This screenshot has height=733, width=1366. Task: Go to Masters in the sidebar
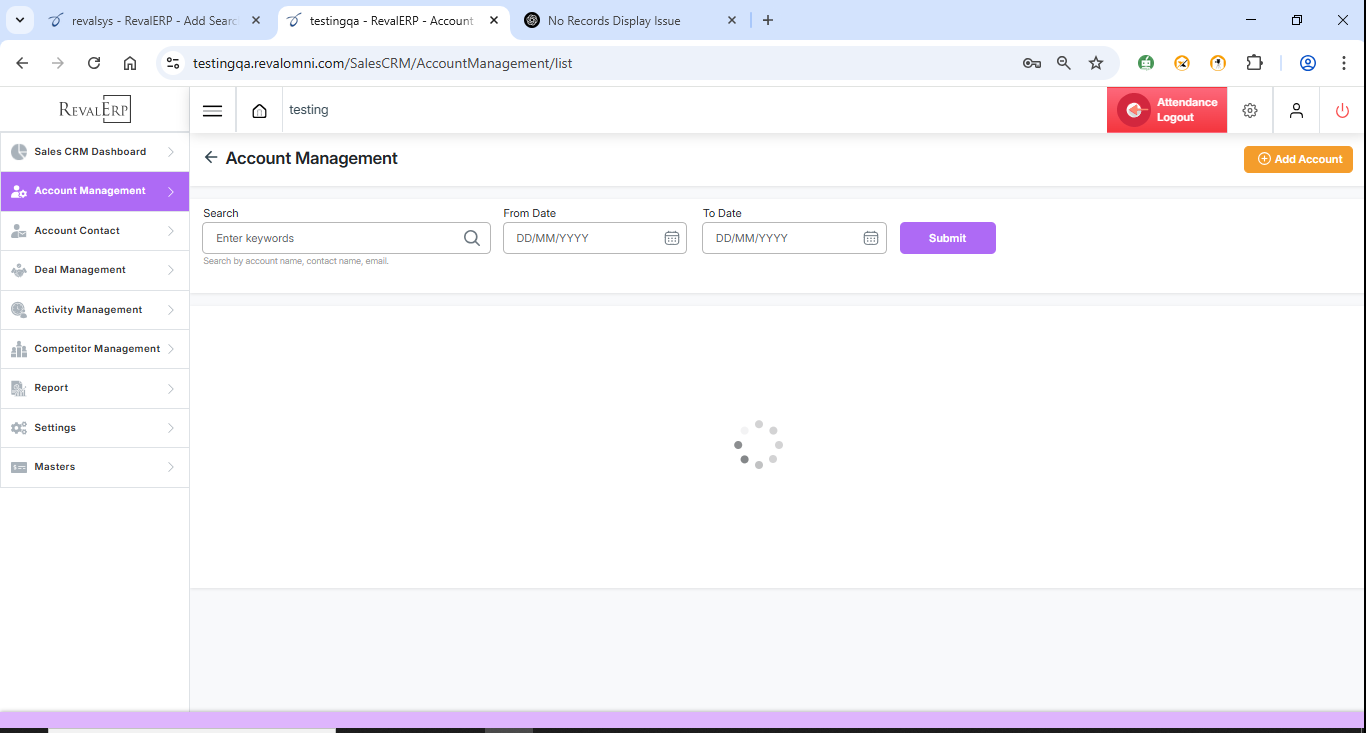55,467
